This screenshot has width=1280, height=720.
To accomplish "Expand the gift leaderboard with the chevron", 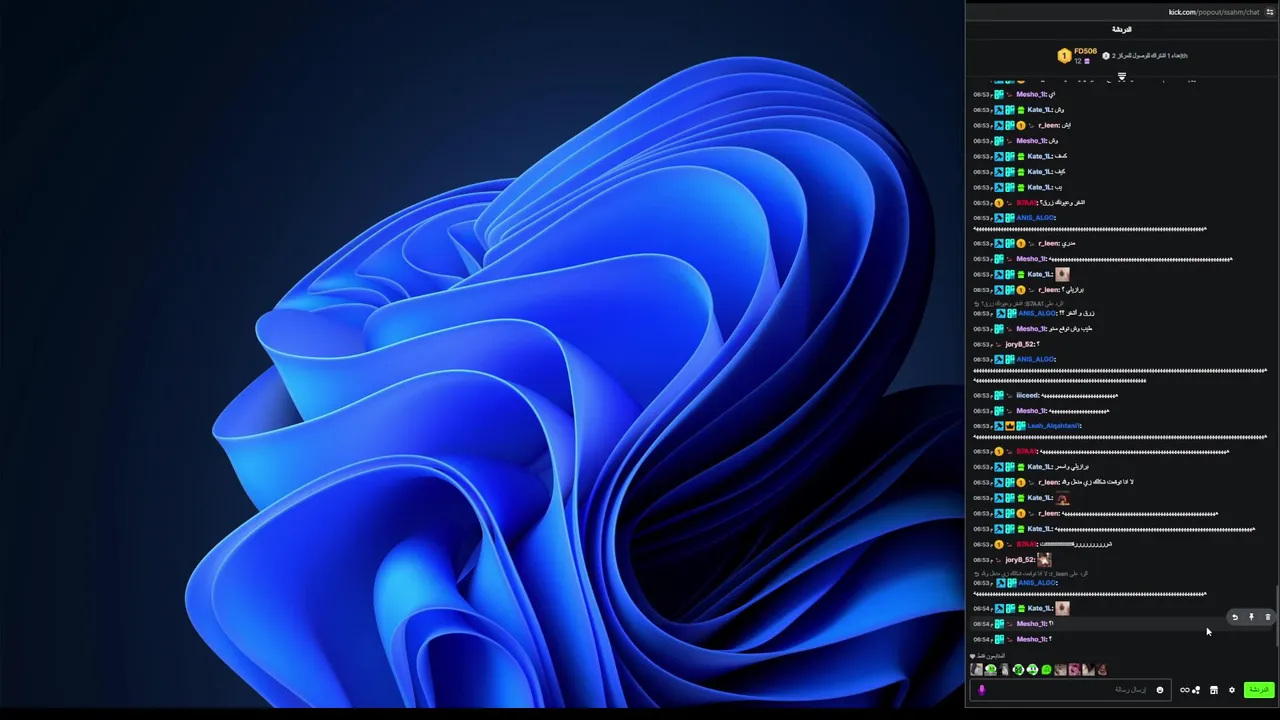I will point(1122,76).
